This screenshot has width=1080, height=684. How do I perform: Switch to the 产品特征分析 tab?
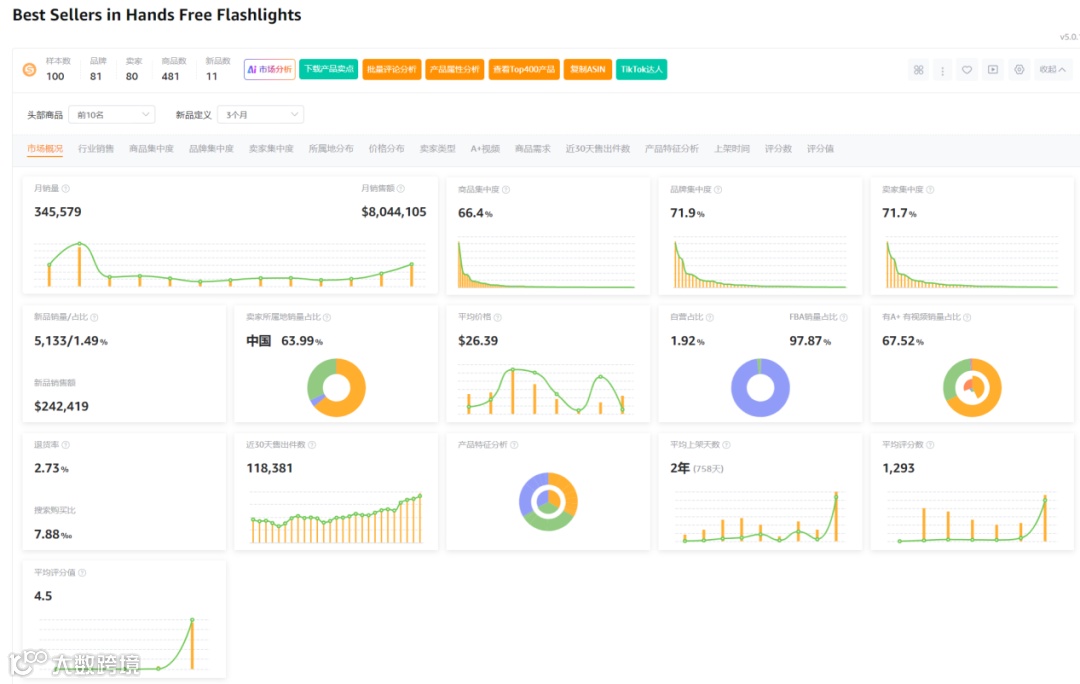click(672, 149)
